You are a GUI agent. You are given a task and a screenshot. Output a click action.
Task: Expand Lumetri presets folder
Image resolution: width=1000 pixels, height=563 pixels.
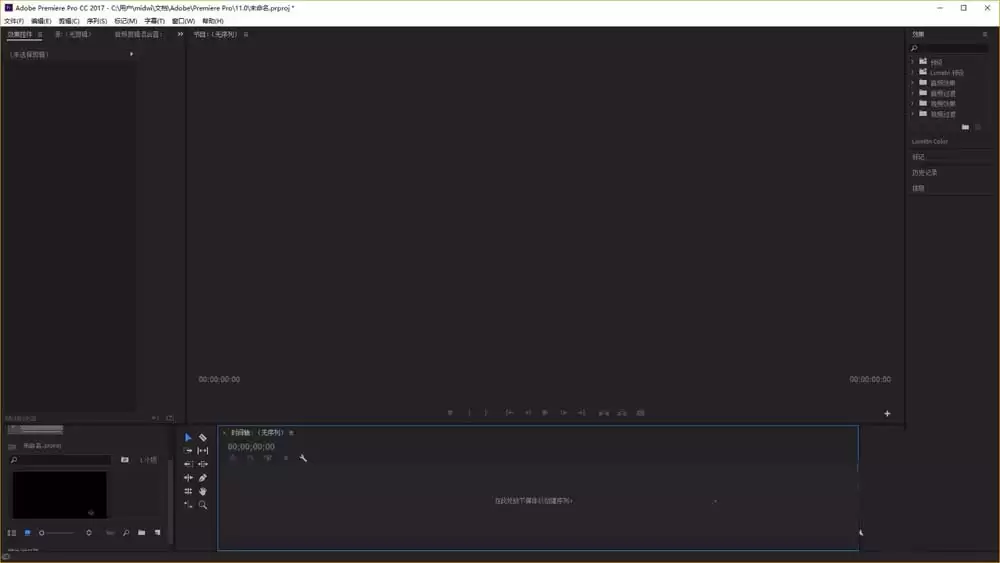(x=913, y=72)
